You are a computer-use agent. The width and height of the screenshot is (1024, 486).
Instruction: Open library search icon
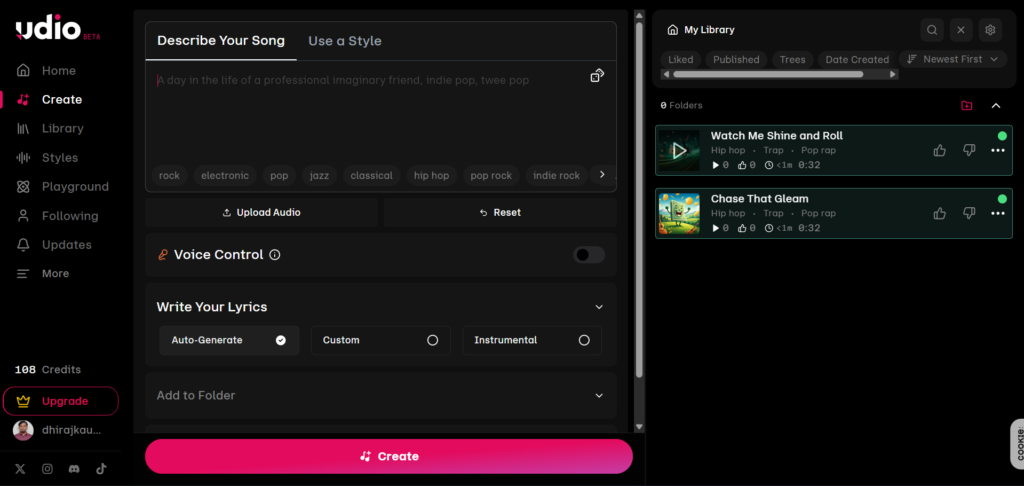click(x=932, y=30)
